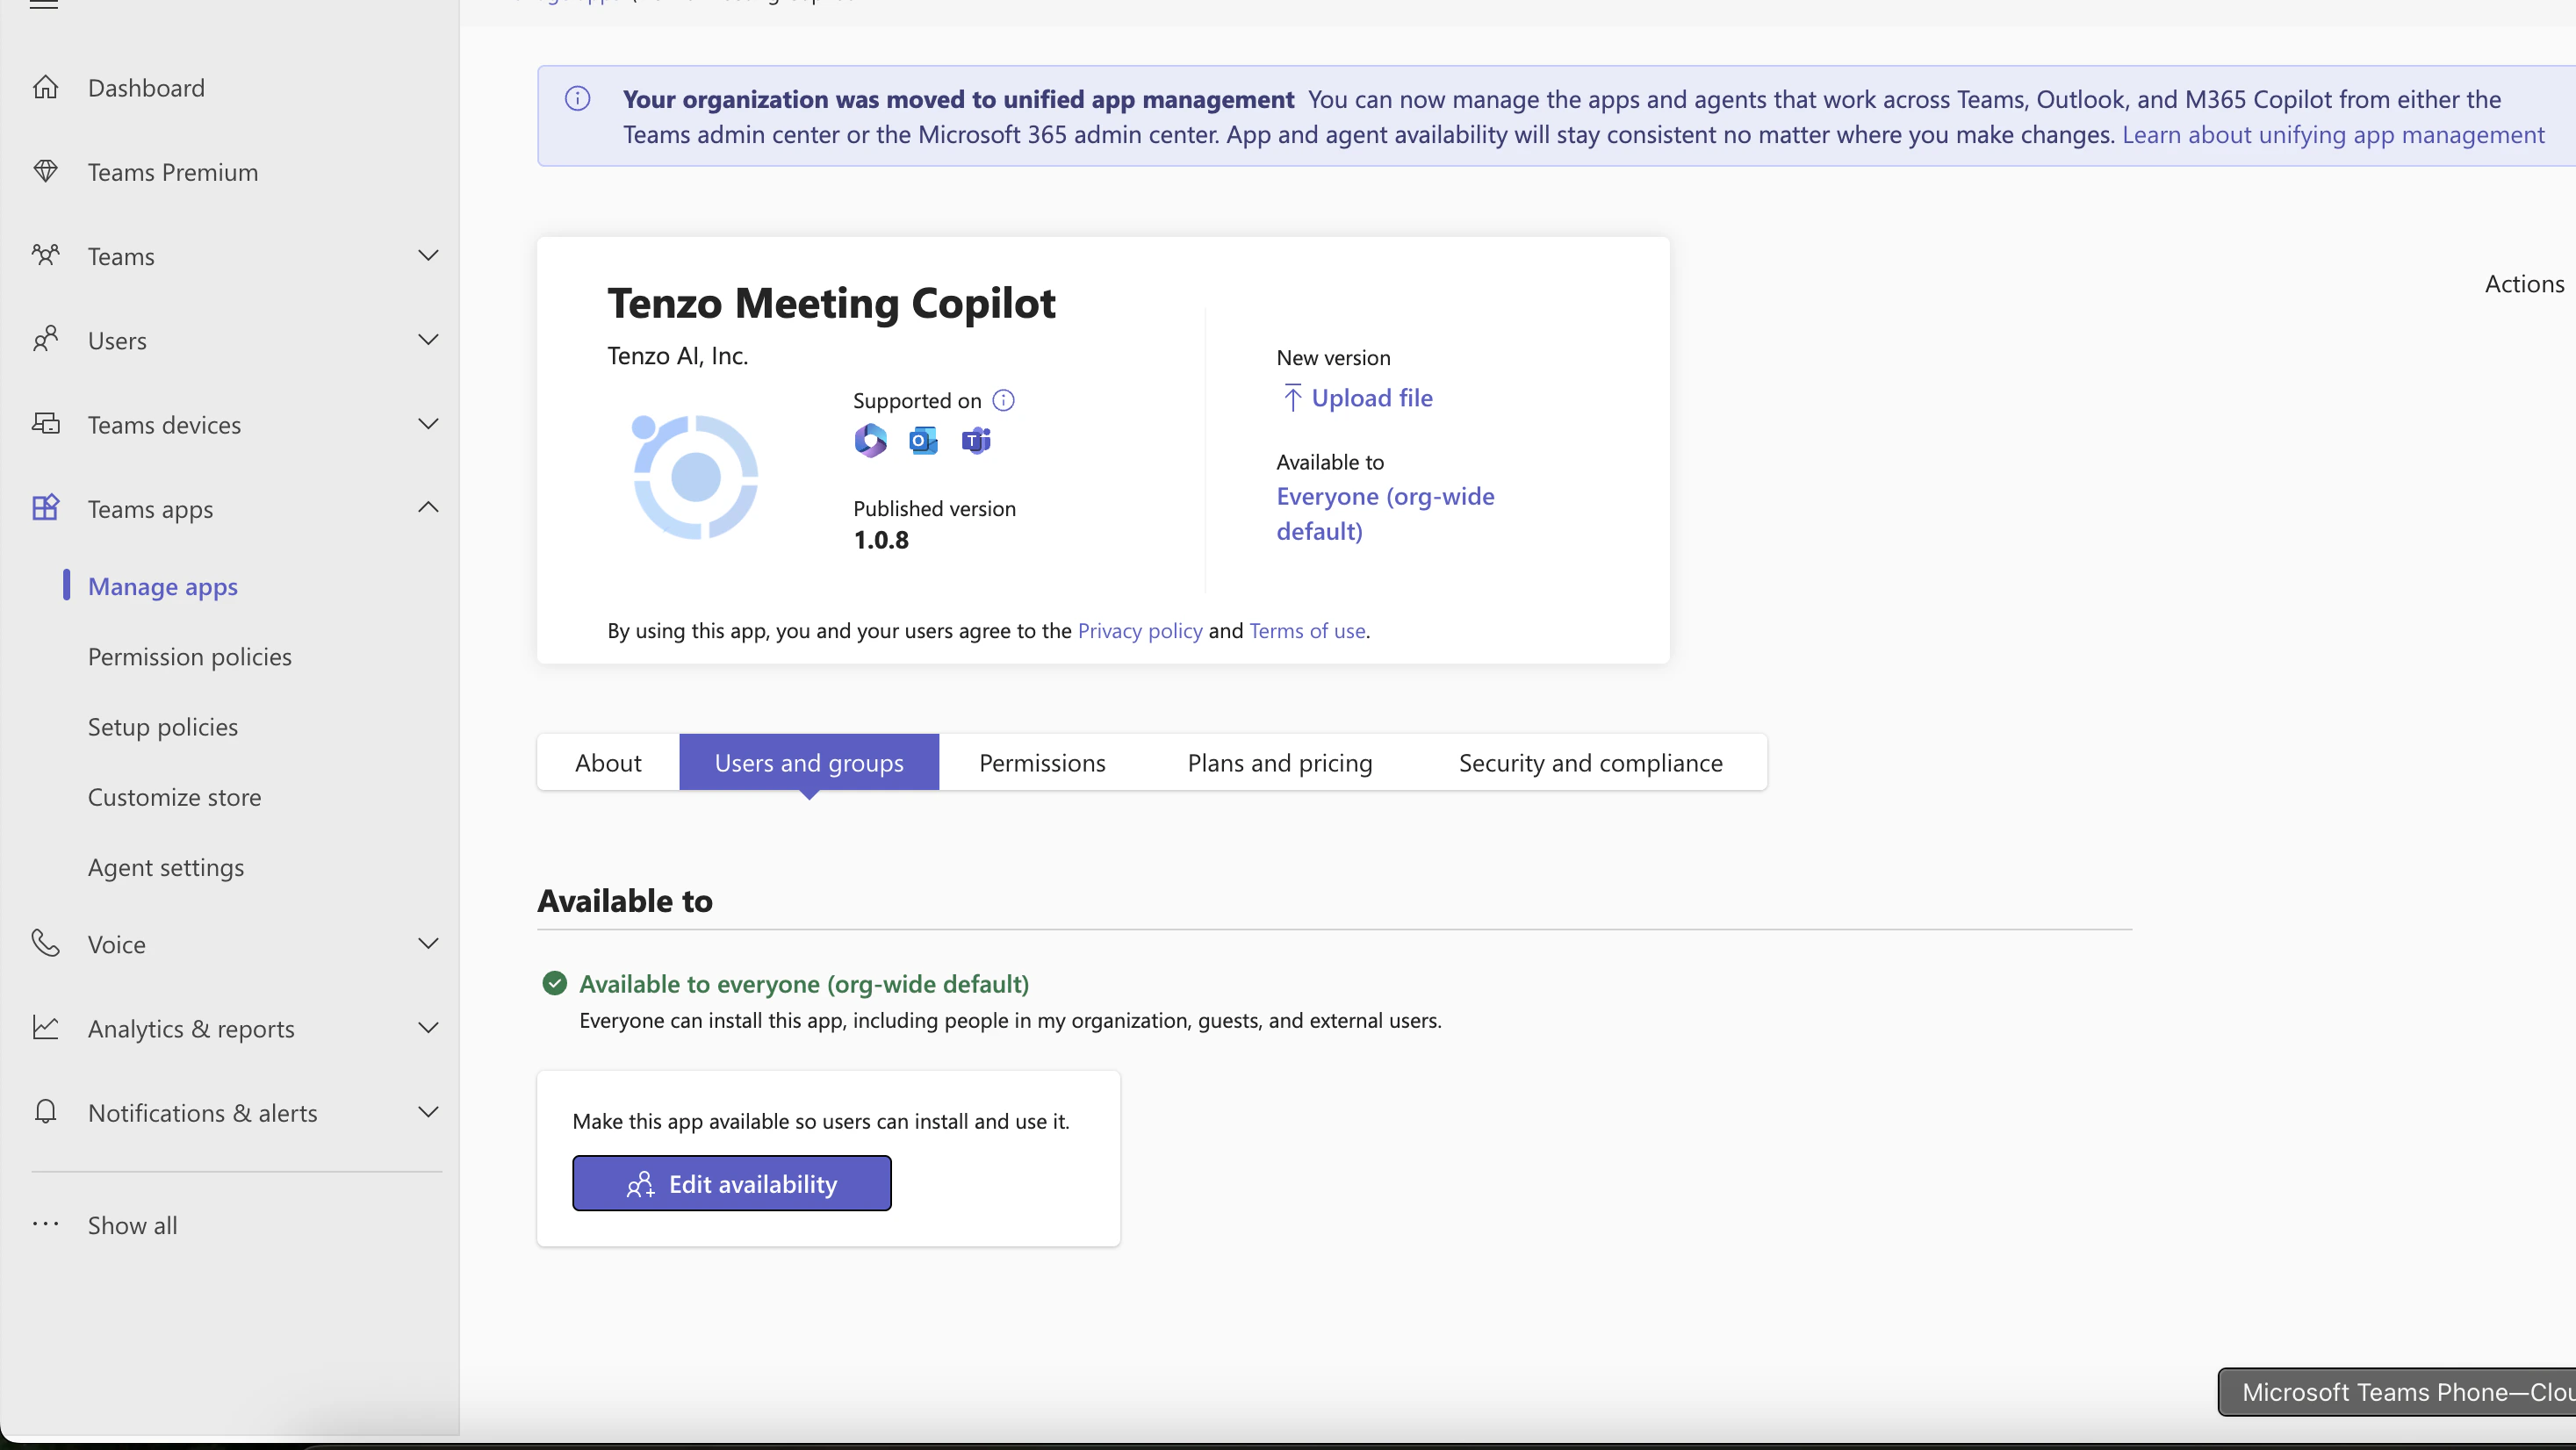The image size is (2576, 1450).
Task: Click the Teams apps grid icon
Action: [45, 508]
